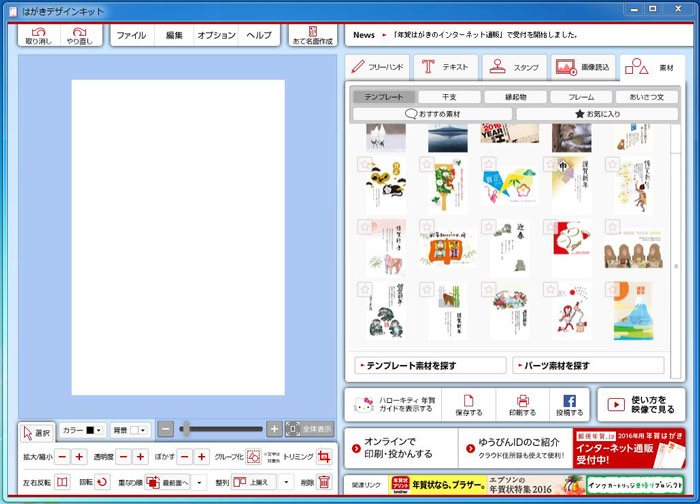This screenshot has height=504, width=700.
Task: Zoom out with the canvas minus button
Action: click(165, 429)
